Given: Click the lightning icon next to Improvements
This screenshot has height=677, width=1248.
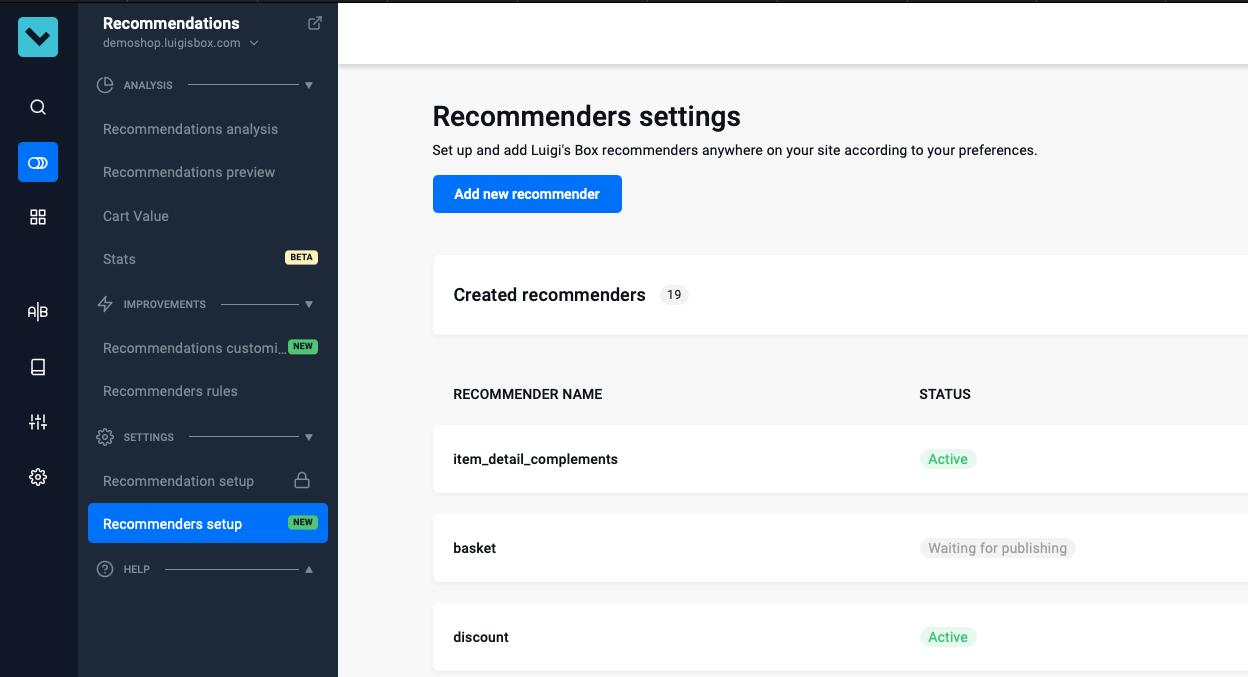Looking at the screenshot, I should [x=104, y=304].
